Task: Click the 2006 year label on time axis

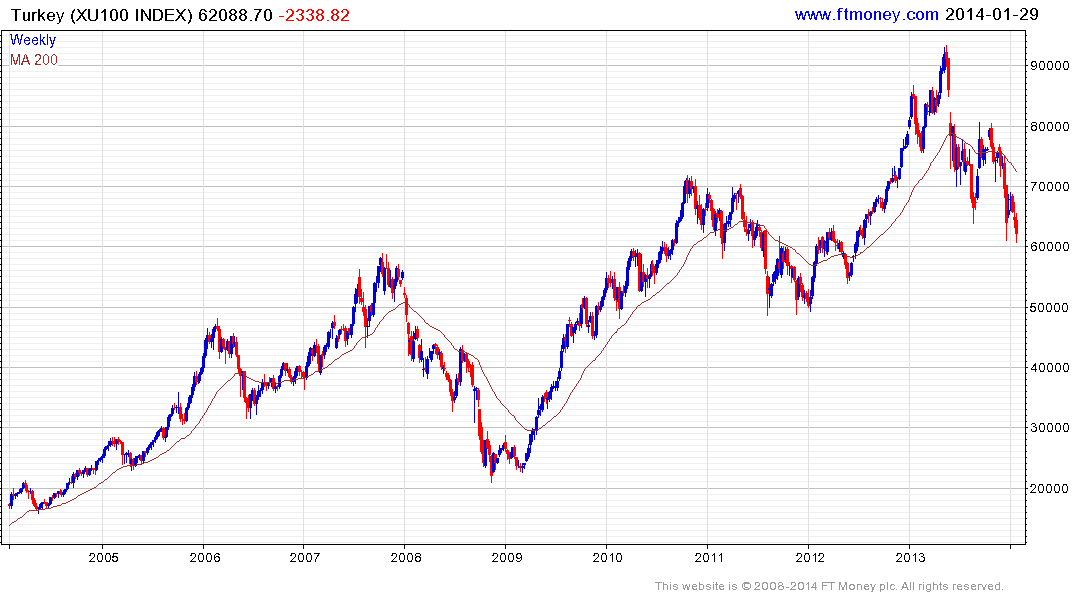Action: [x=205, y=557]
